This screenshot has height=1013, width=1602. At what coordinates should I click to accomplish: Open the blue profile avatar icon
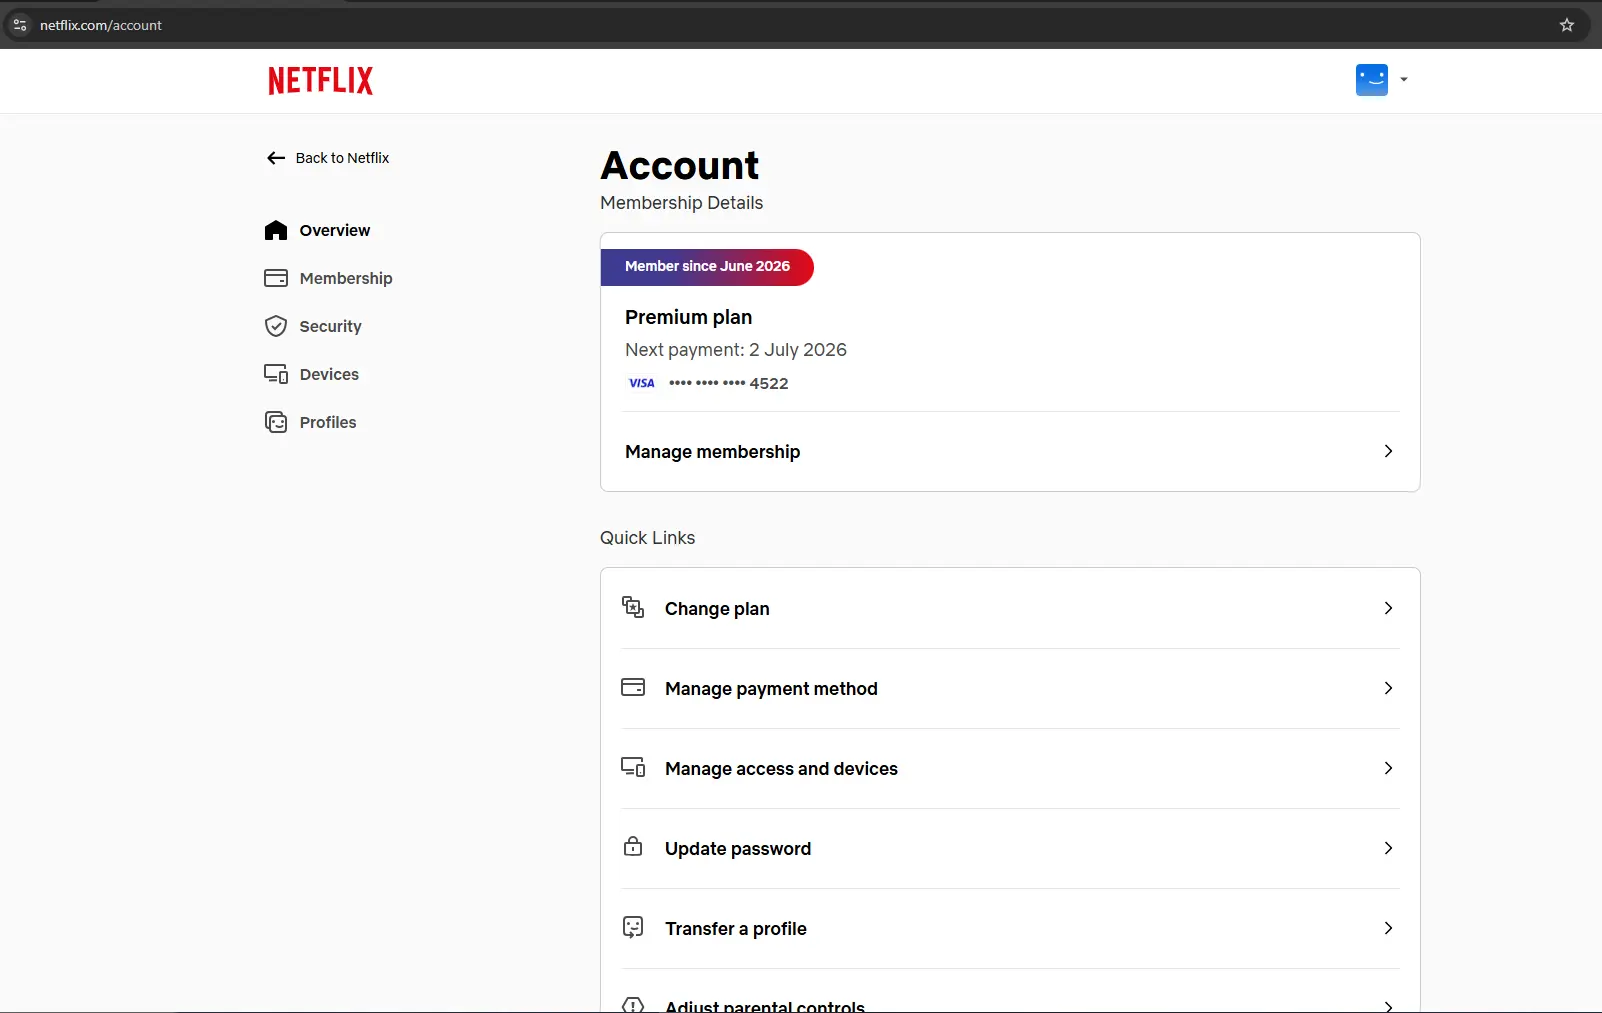(1371, 79)
